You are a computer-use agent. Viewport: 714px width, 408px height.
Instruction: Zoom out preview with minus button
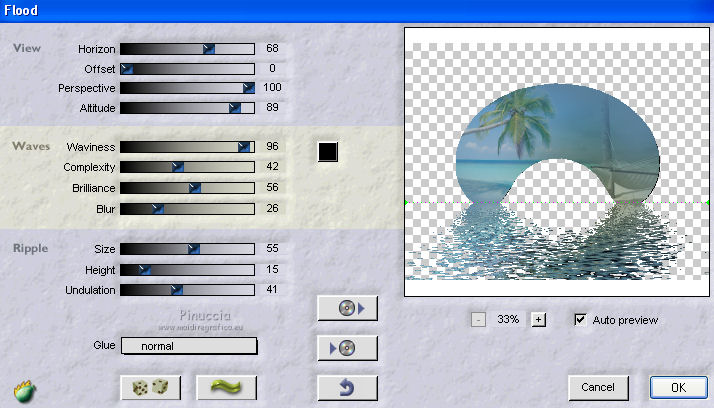point(478,320)
